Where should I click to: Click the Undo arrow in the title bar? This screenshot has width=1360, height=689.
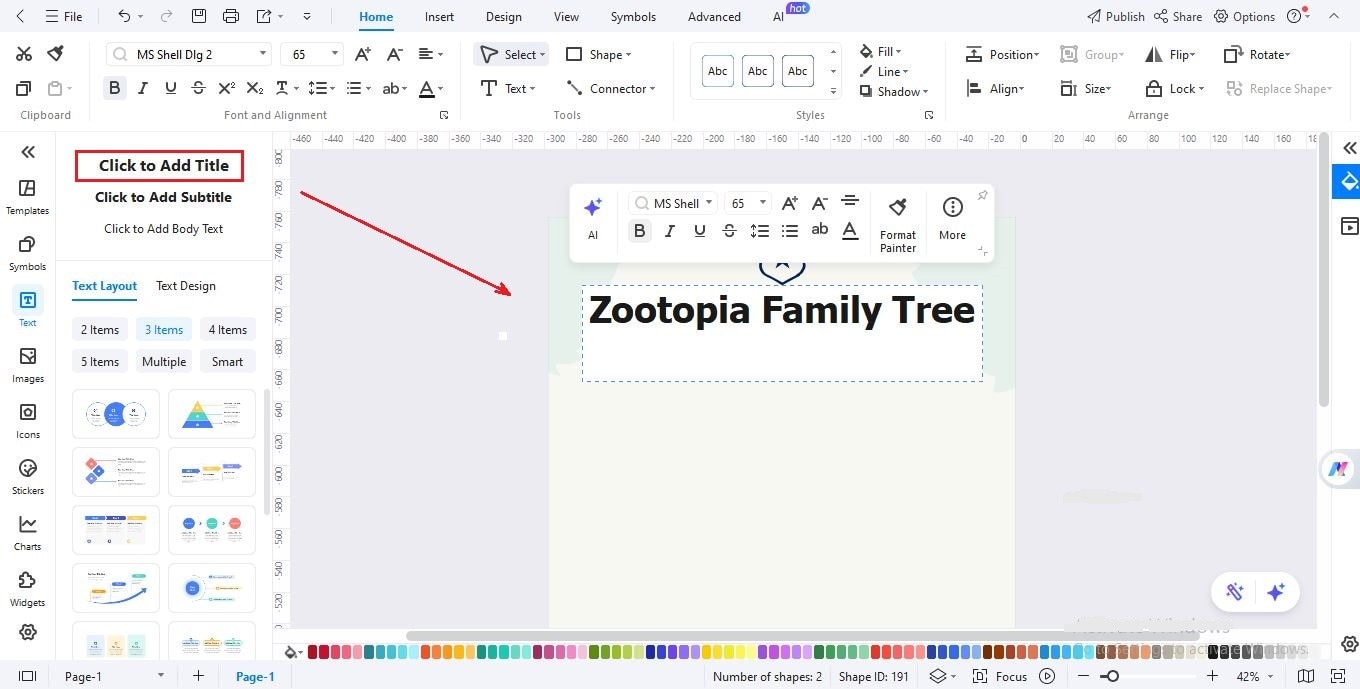coord(124,16)
